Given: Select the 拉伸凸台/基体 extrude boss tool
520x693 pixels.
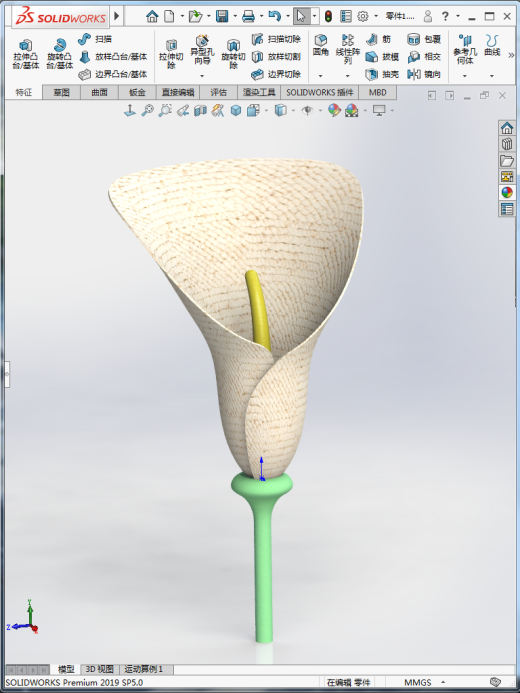Looking at the screenshot, I should 26,54.
